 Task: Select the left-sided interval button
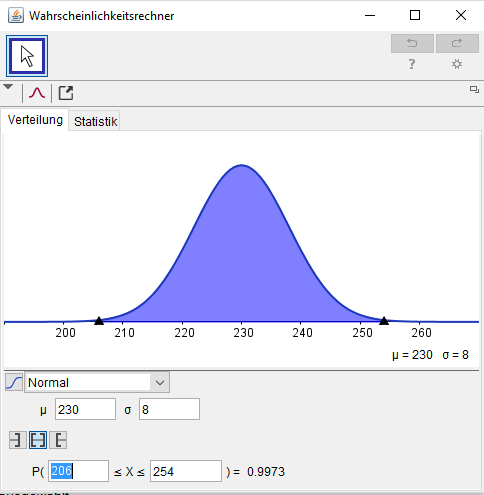tap(18, 440)
